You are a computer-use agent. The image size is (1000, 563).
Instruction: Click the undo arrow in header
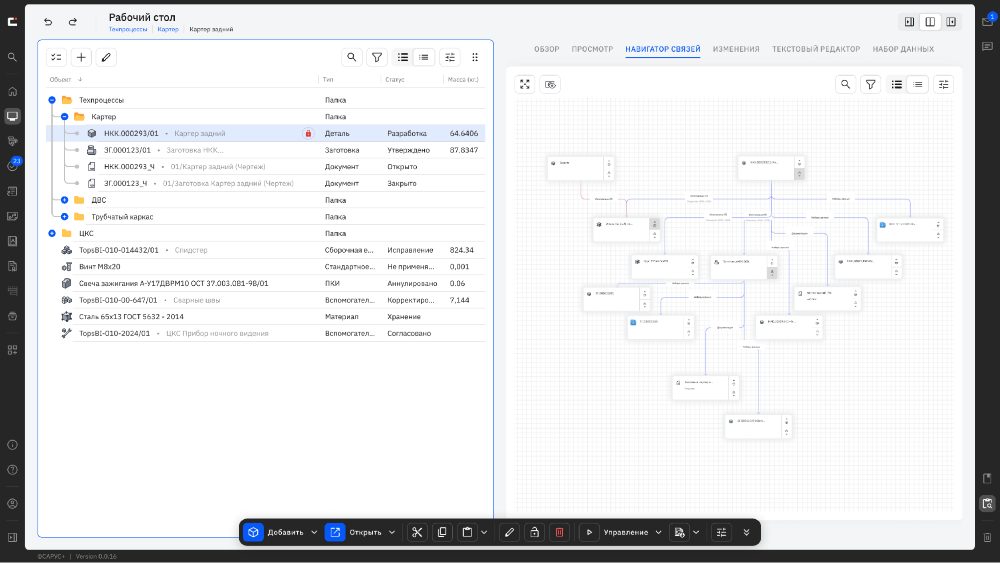[x=48, y=22]
